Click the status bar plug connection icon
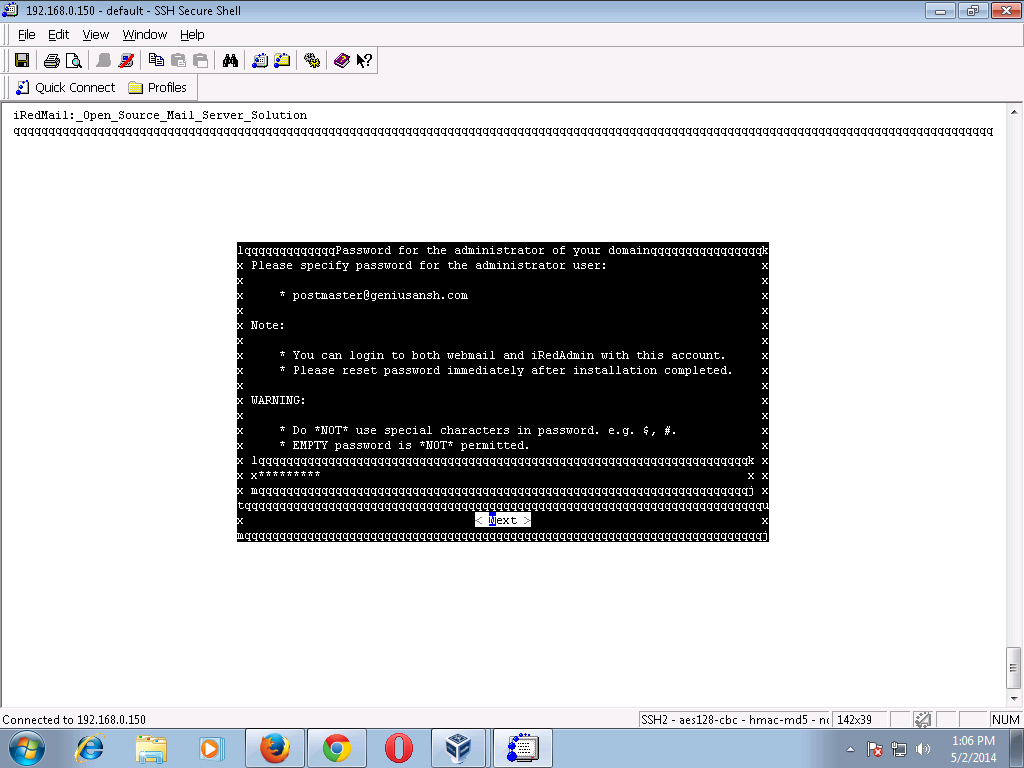 click(922, 720)
